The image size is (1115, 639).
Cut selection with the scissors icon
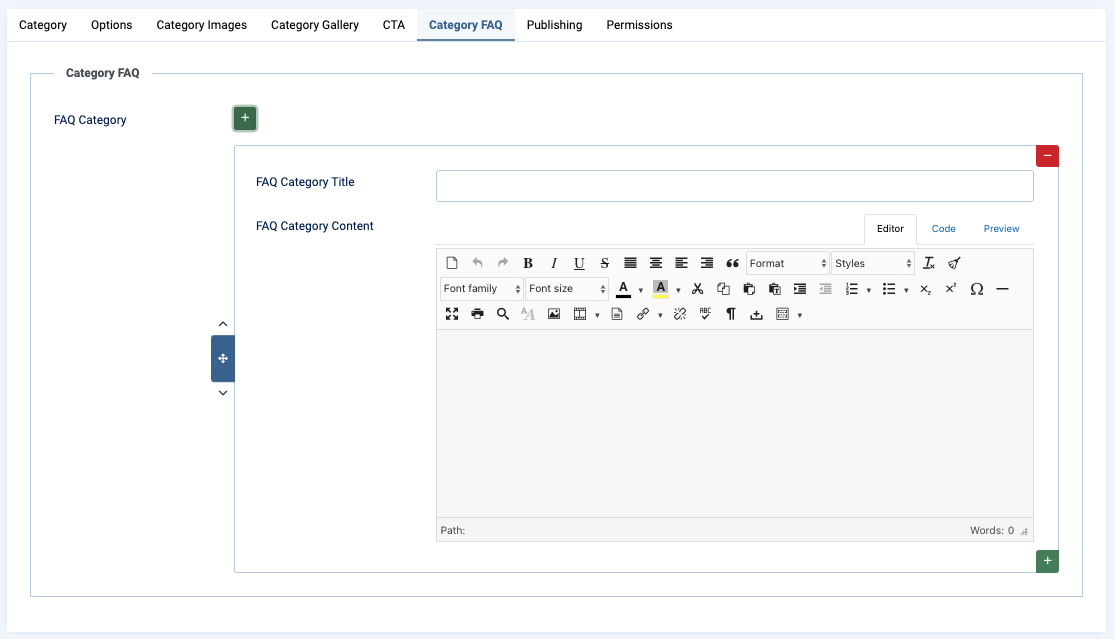pyautogui.click(x=698, y=289)
